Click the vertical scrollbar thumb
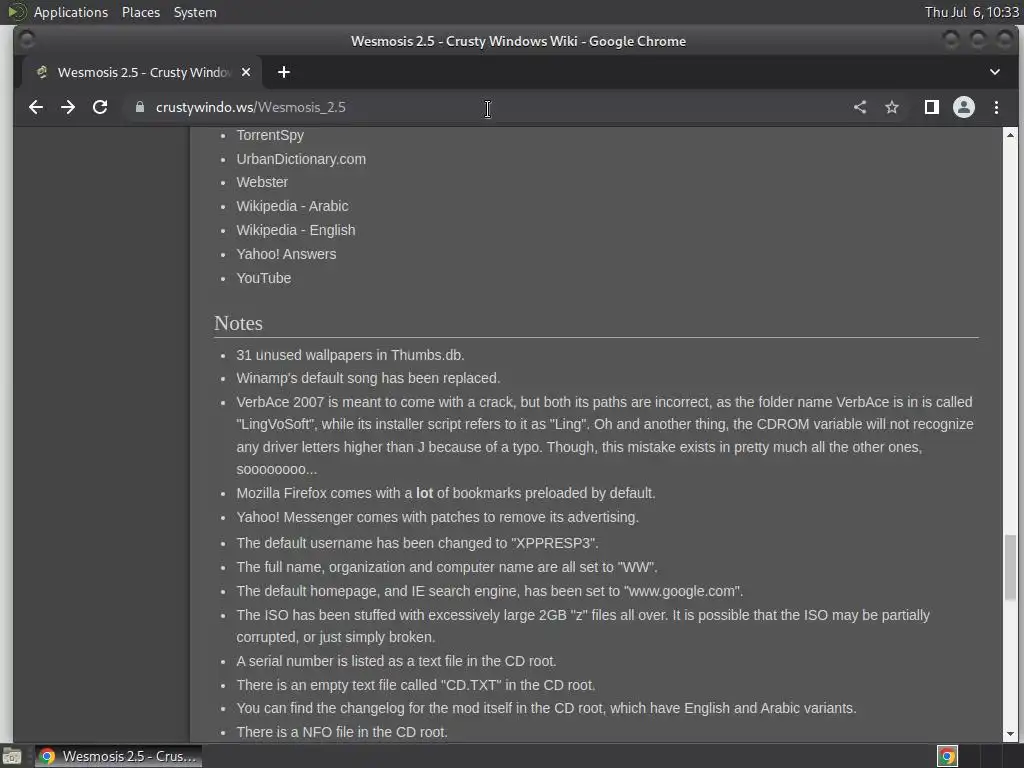 pyautogui.click(x=1010, y=568)
